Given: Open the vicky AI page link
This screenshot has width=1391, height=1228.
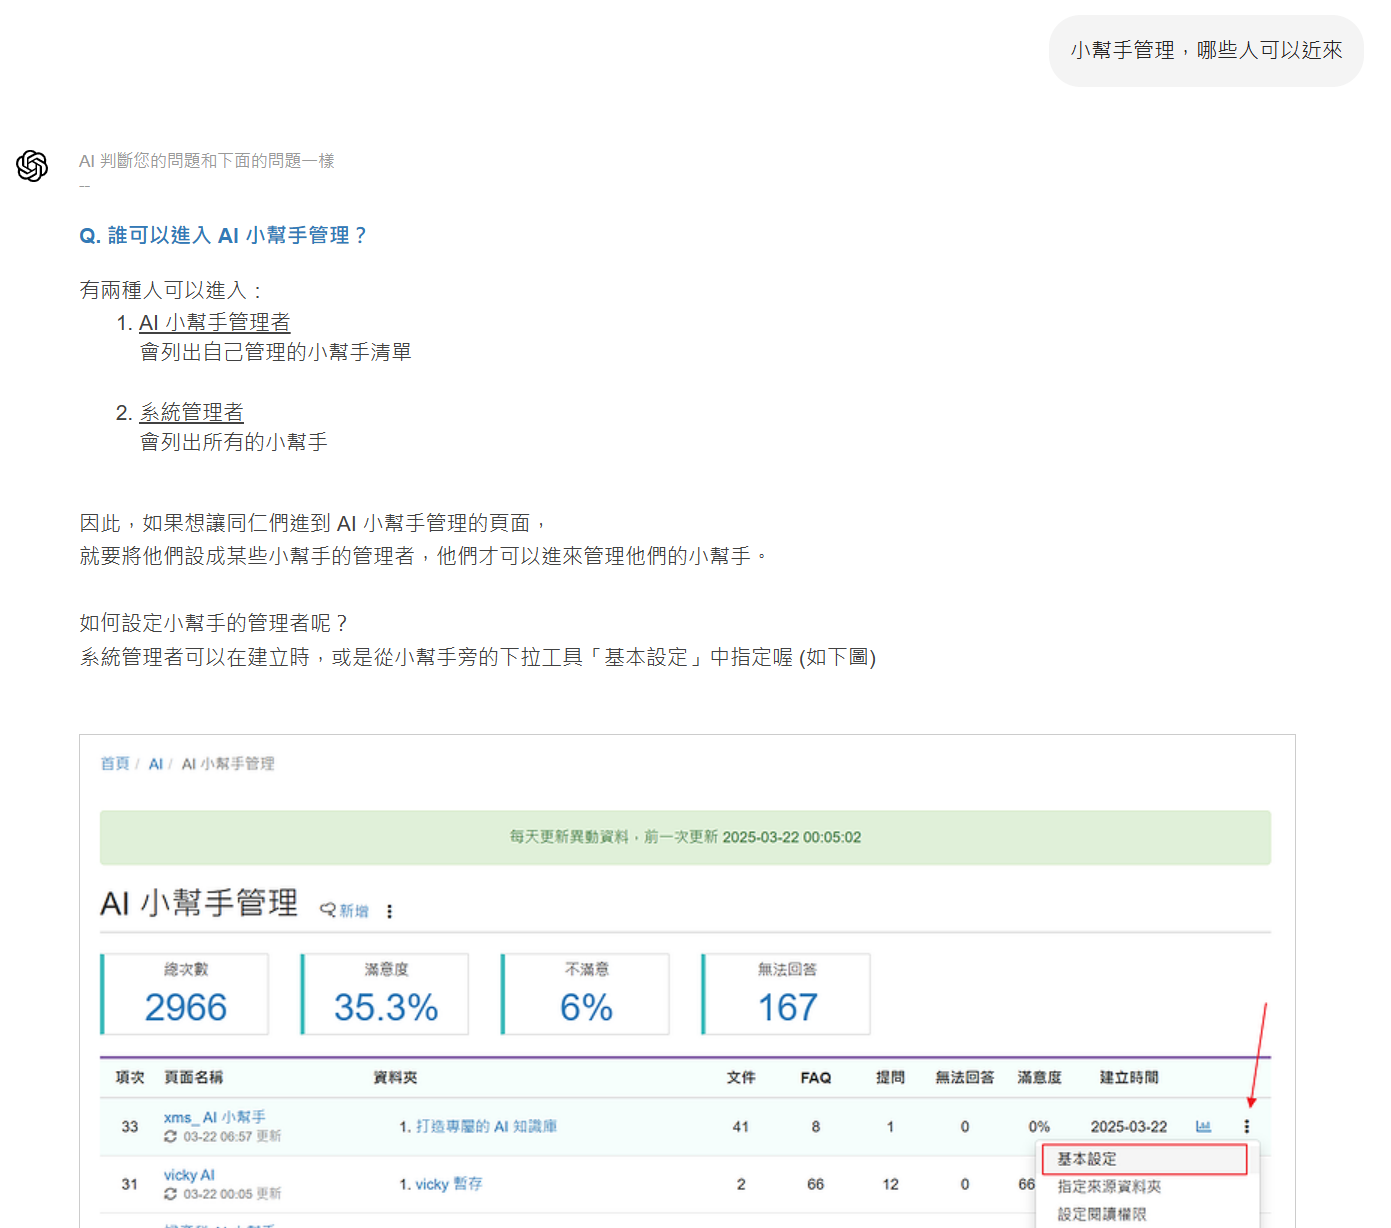Looking at the screenshot, I should coord(189,1175).
